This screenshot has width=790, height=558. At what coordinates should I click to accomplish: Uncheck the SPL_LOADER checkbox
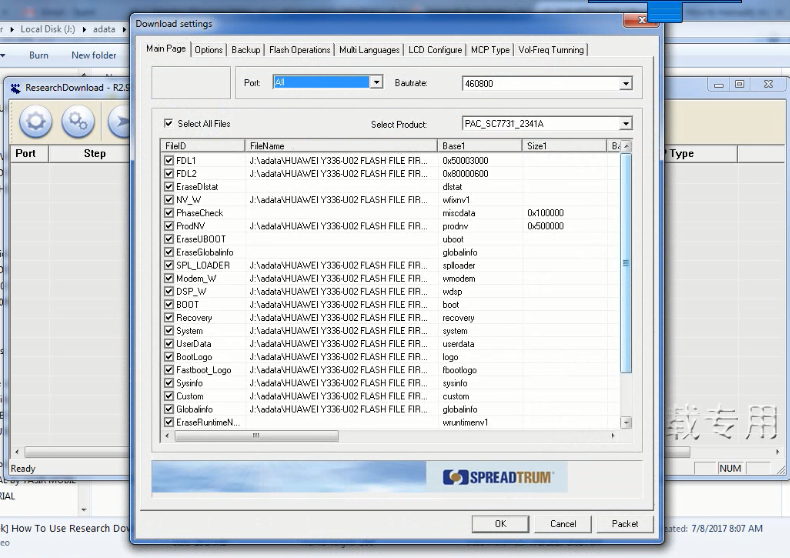(x=169, y=265)
